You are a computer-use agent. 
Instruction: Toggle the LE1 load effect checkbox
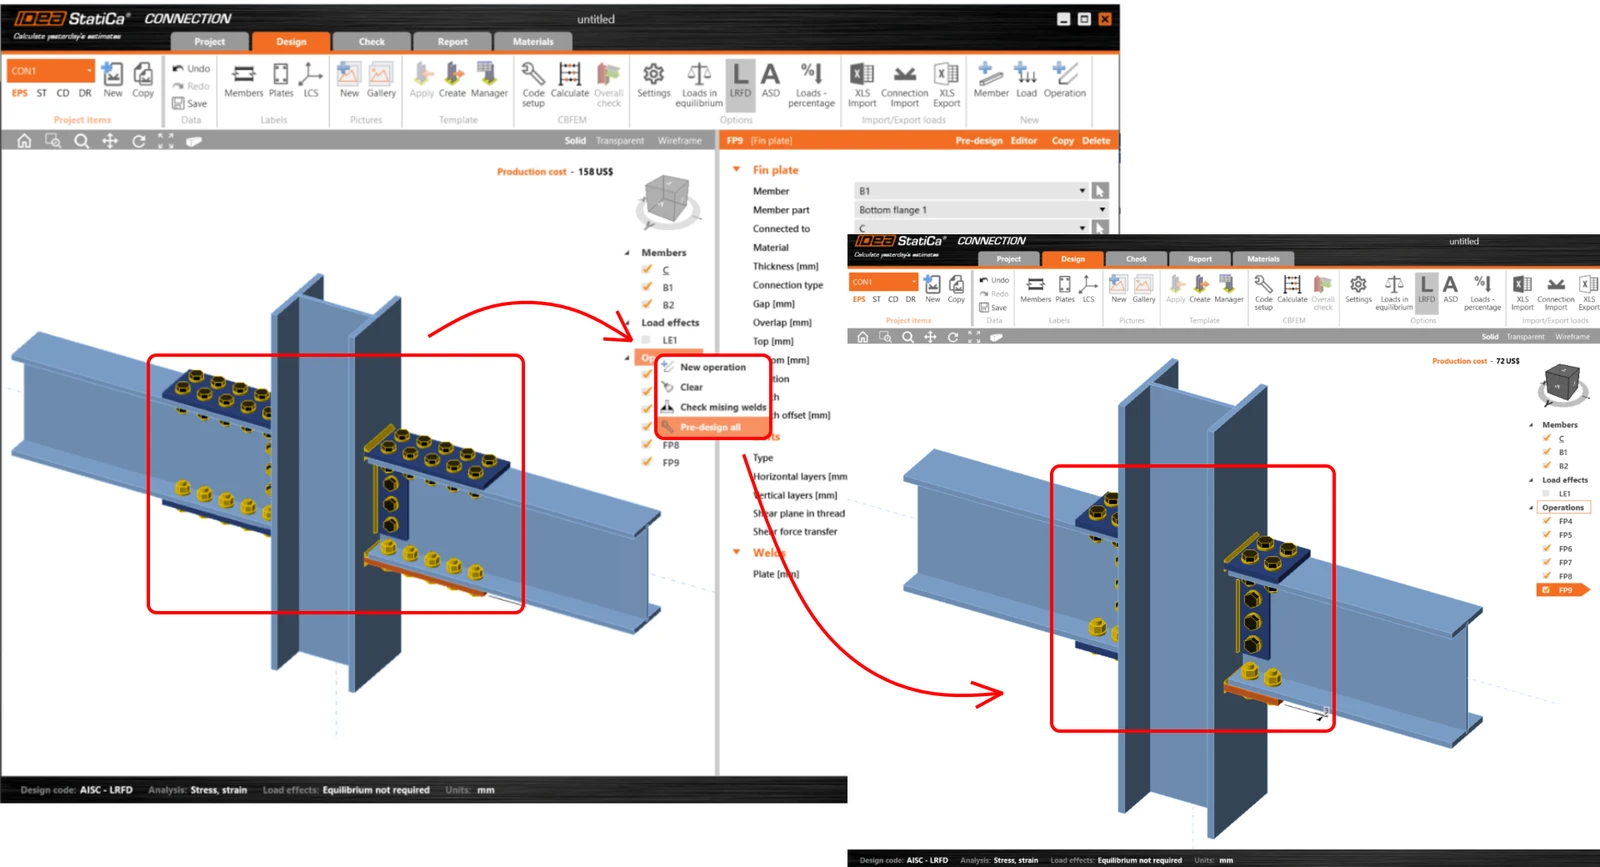point(646,340)
